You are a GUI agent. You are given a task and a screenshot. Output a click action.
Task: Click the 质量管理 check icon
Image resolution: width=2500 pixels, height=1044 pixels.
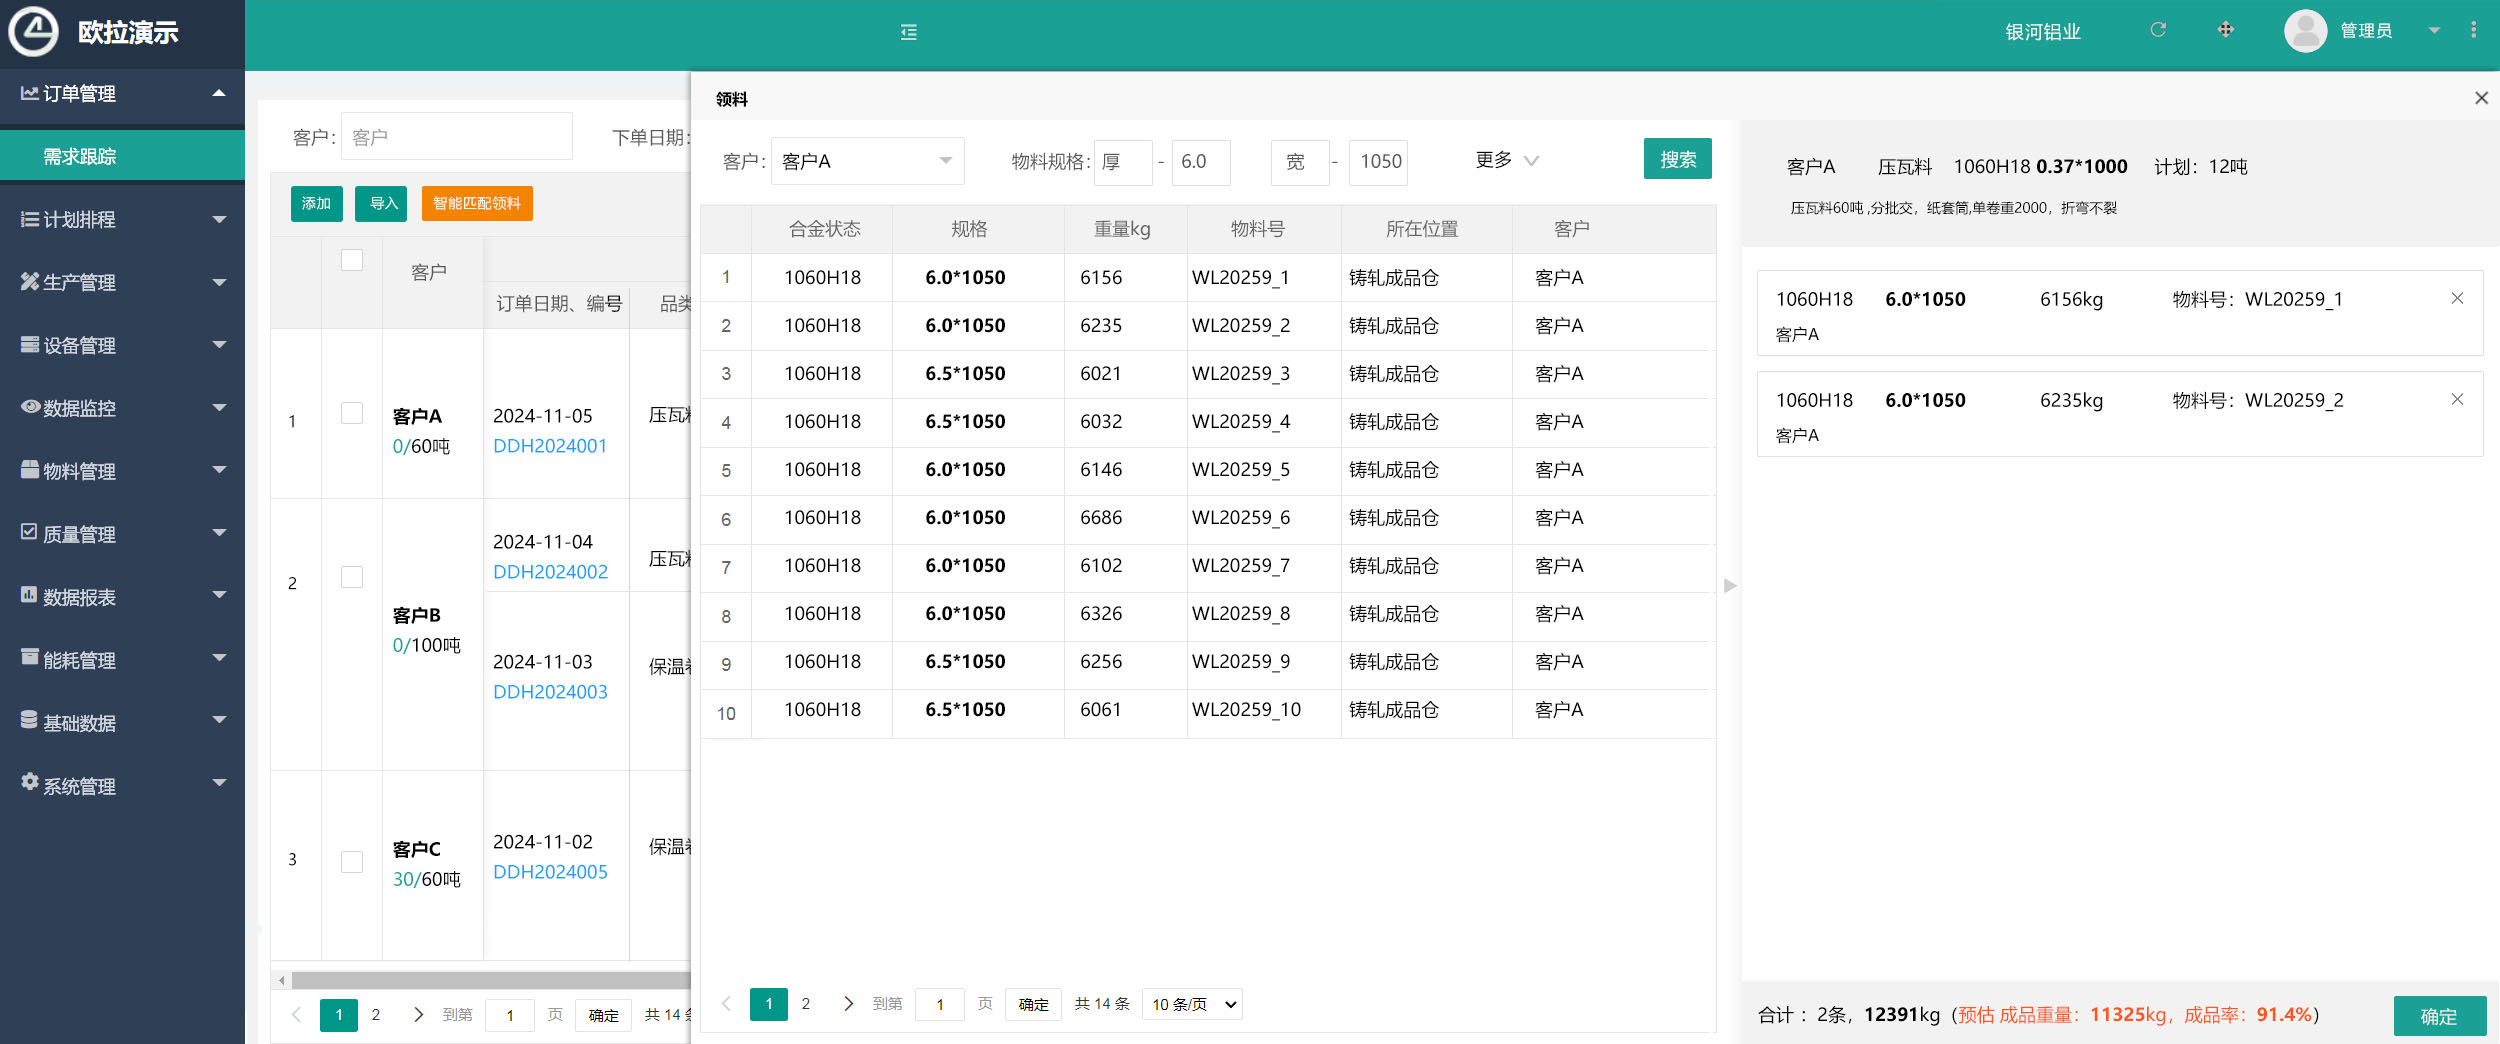point(29,532)
